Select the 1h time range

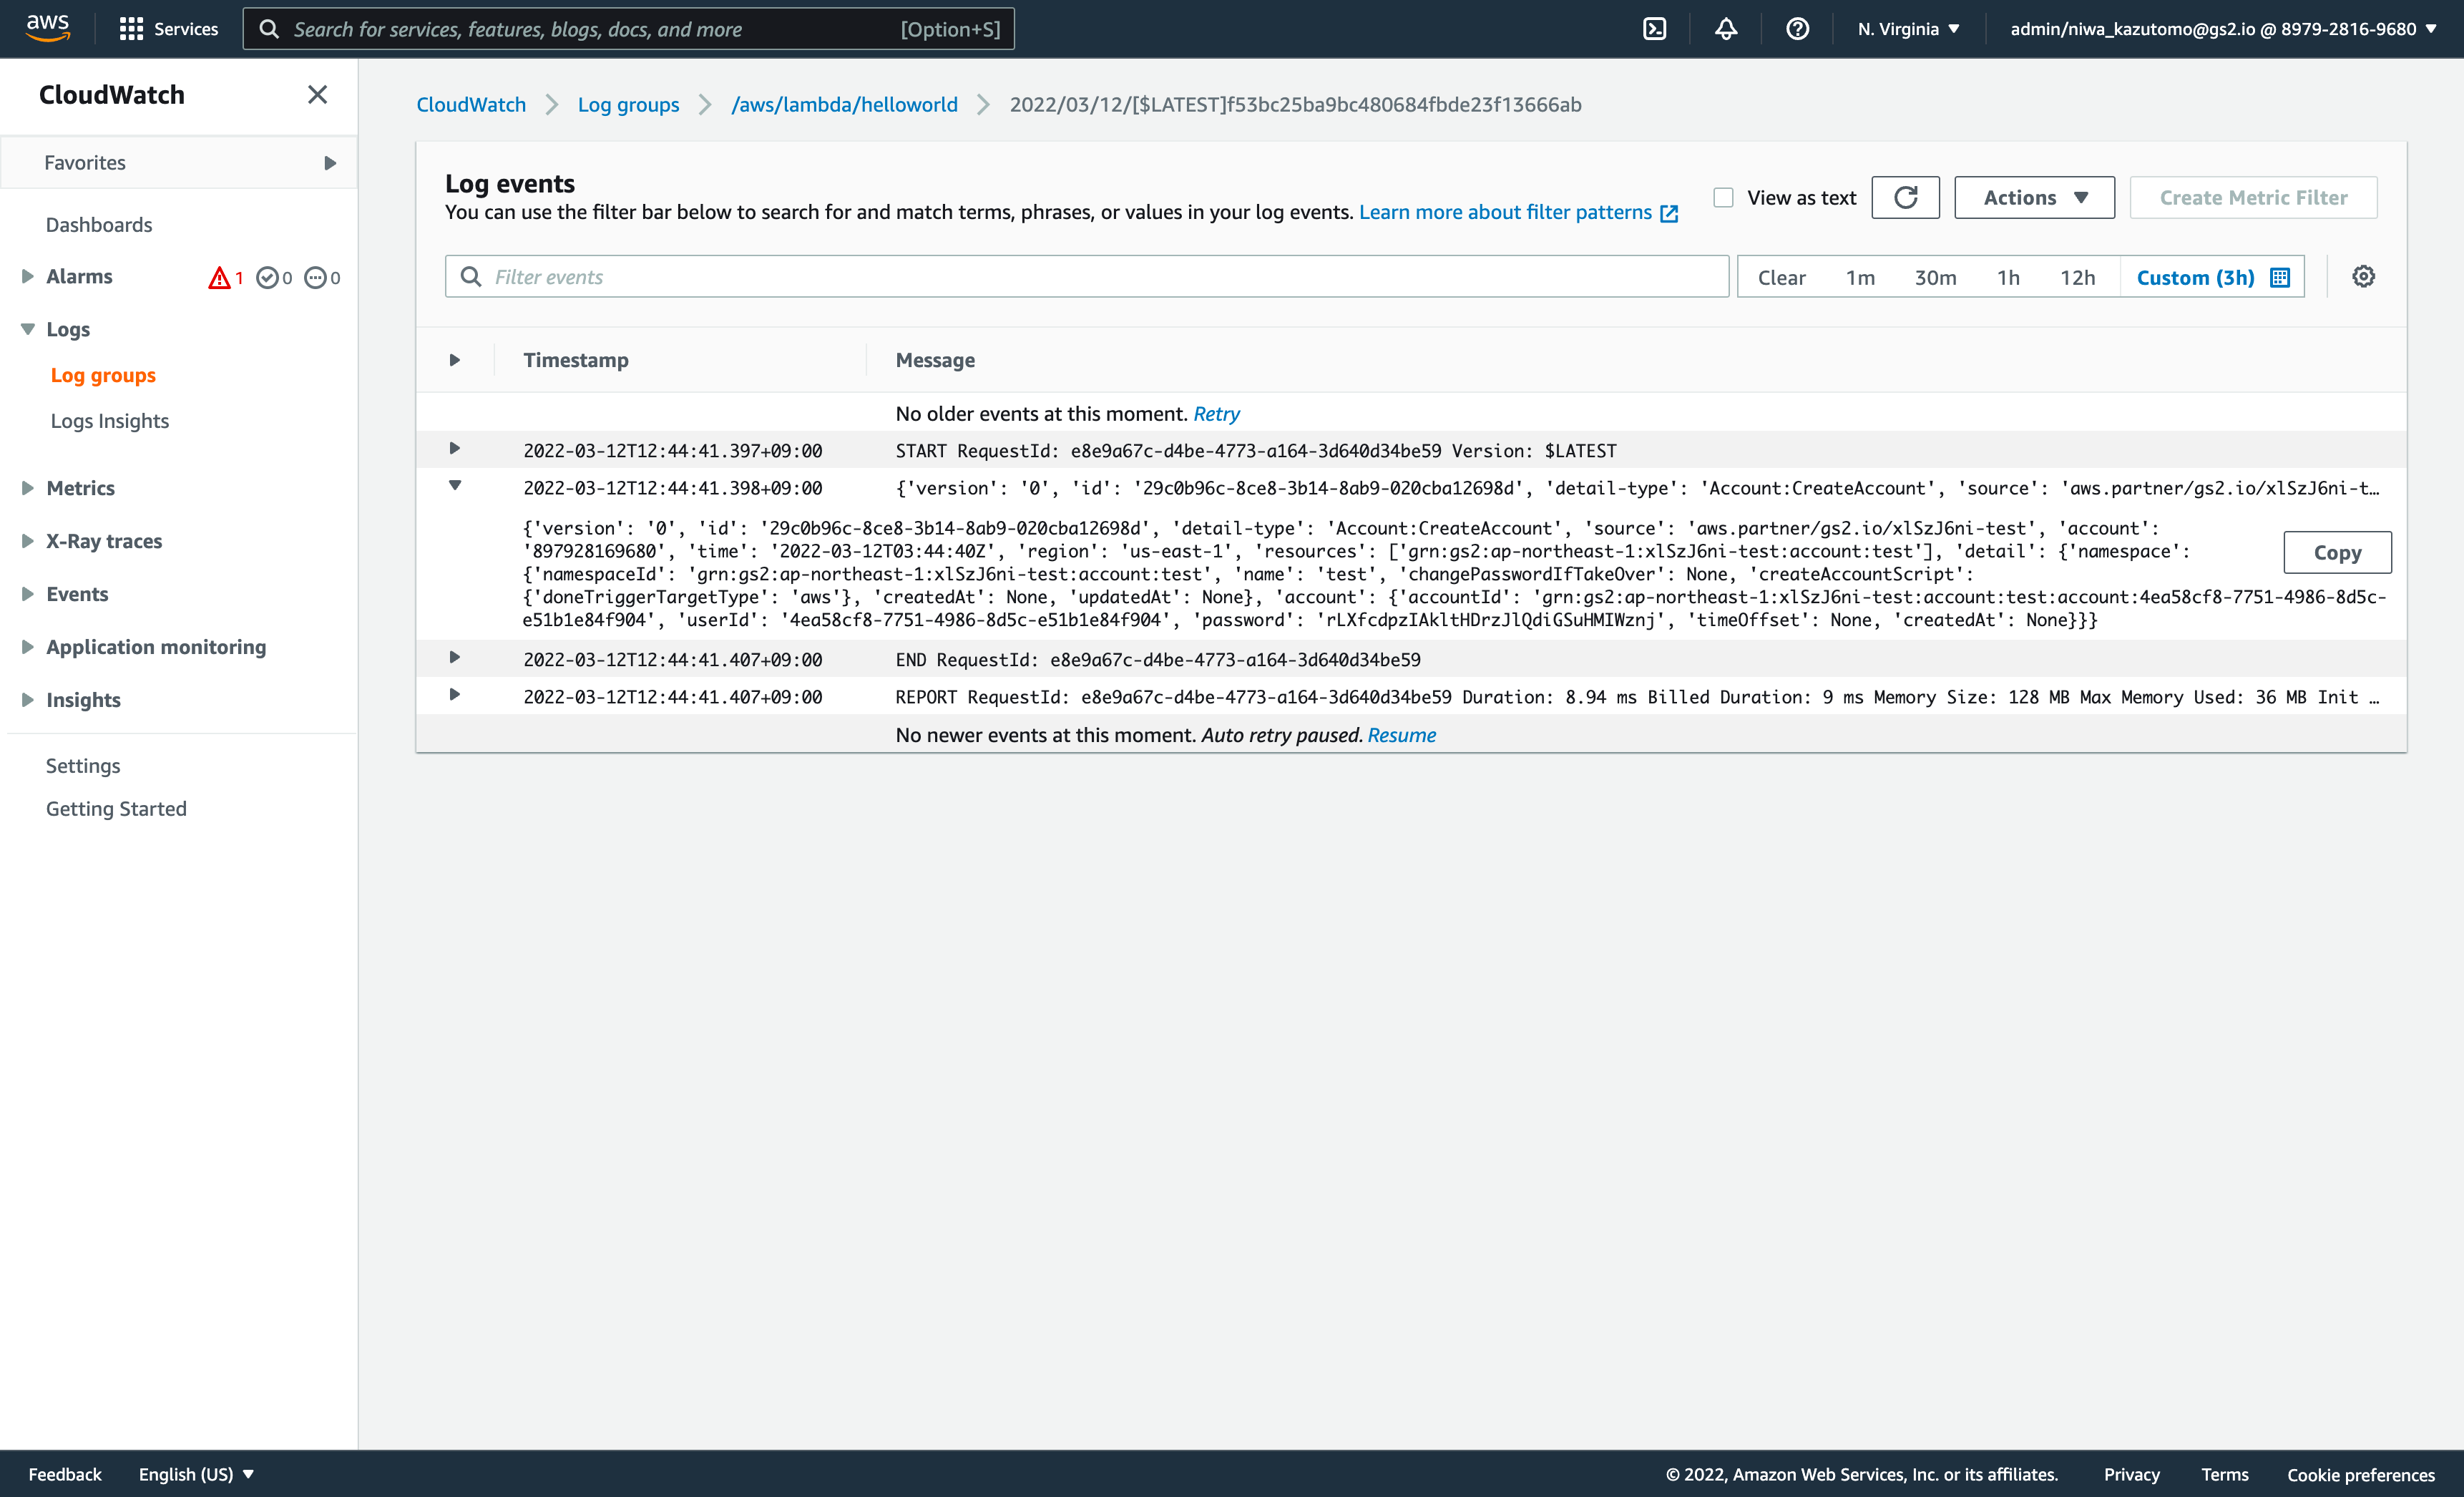click(x=2008, y=278)
